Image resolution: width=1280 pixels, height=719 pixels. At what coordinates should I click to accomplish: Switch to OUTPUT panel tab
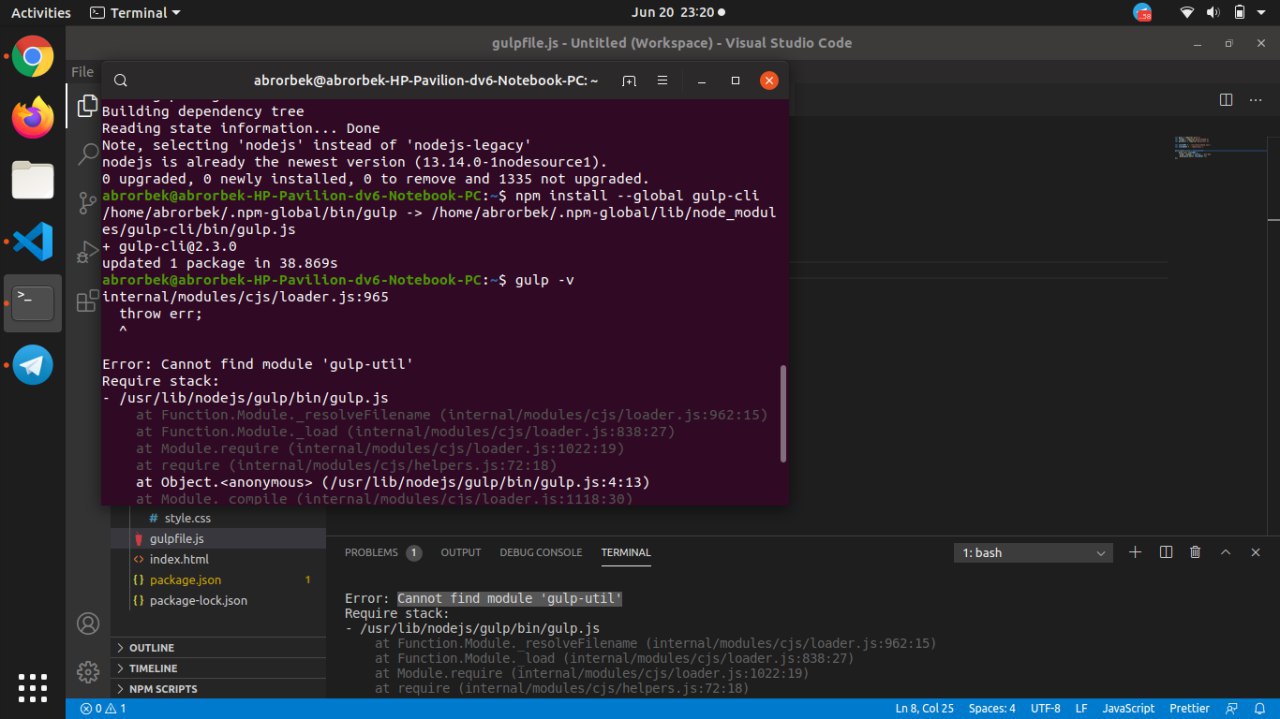pyautogui.click(x=461, y=552)
